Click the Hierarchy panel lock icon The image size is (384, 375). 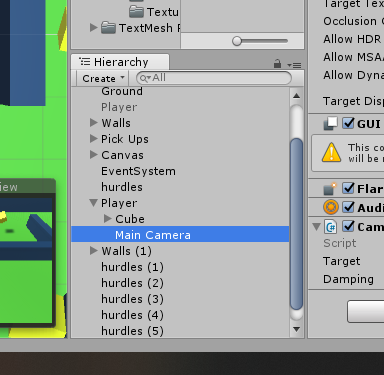[277, 64]
